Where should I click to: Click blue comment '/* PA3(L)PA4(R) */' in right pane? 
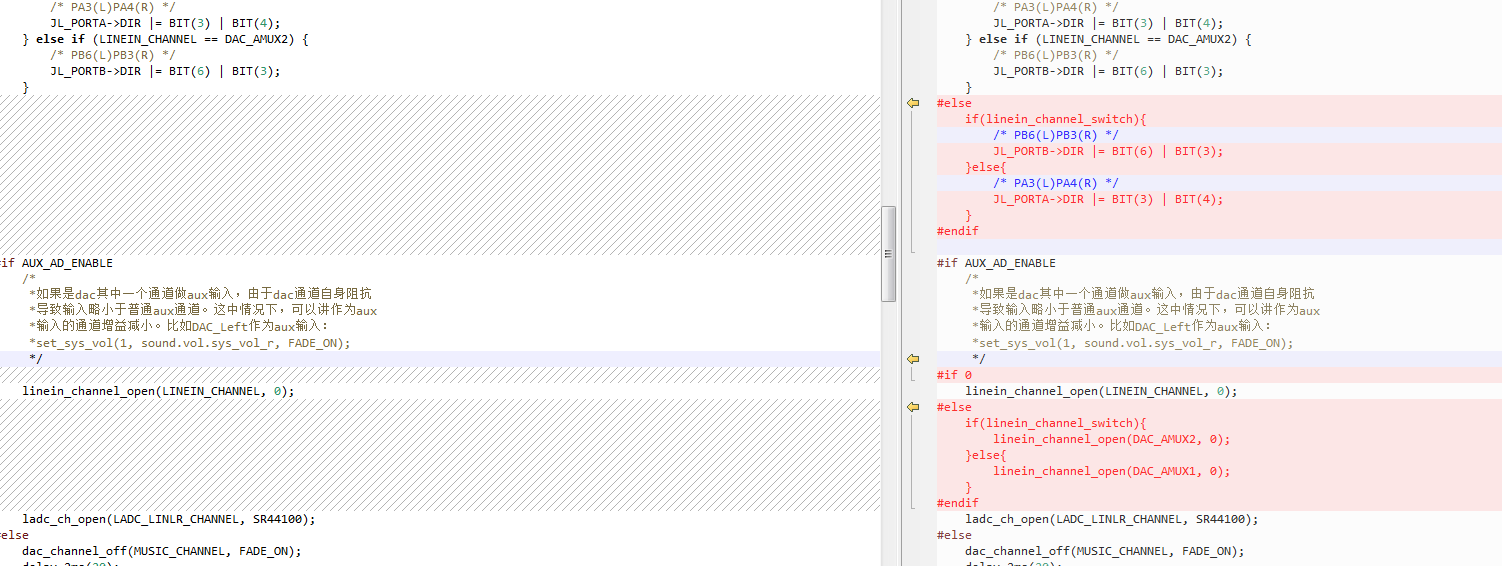coord(1056,183)
